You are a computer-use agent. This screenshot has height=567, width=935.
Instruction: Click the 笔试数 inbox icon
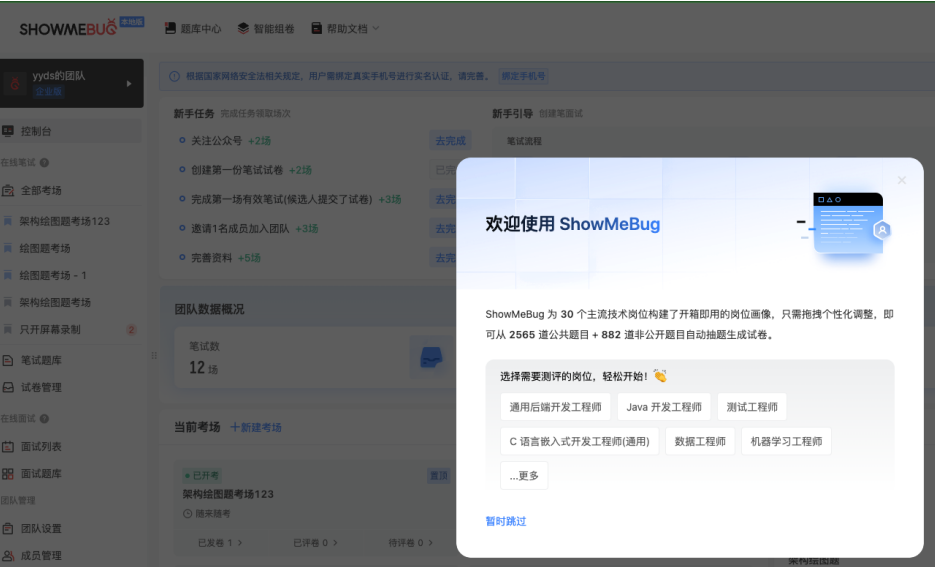[432, 357]
